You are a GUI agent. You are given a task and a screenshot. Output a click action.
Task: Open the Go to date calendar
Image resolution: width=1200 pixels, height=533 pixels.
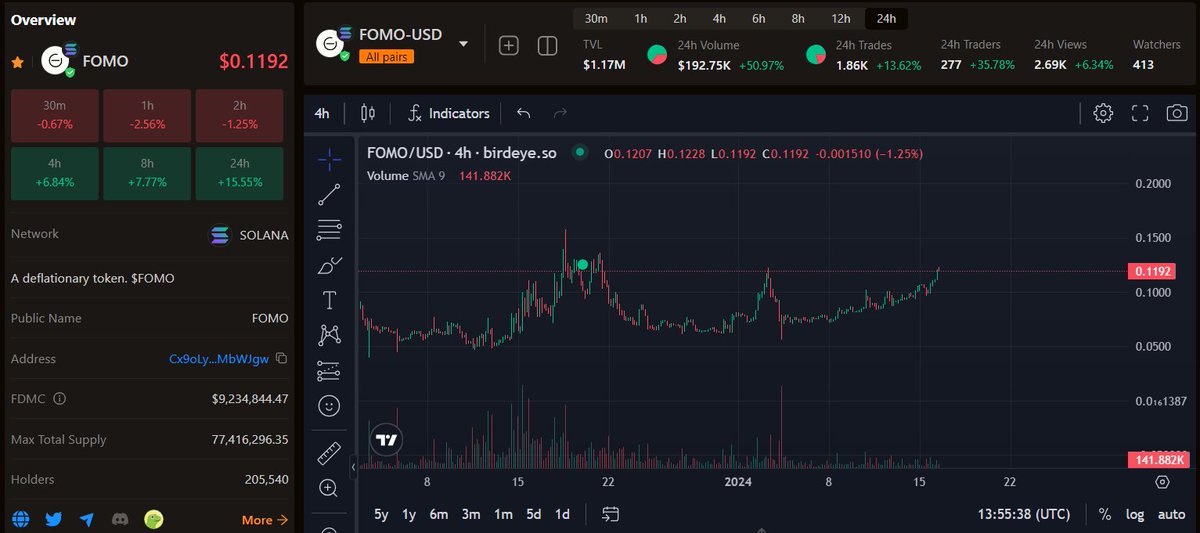click(611, 514)
